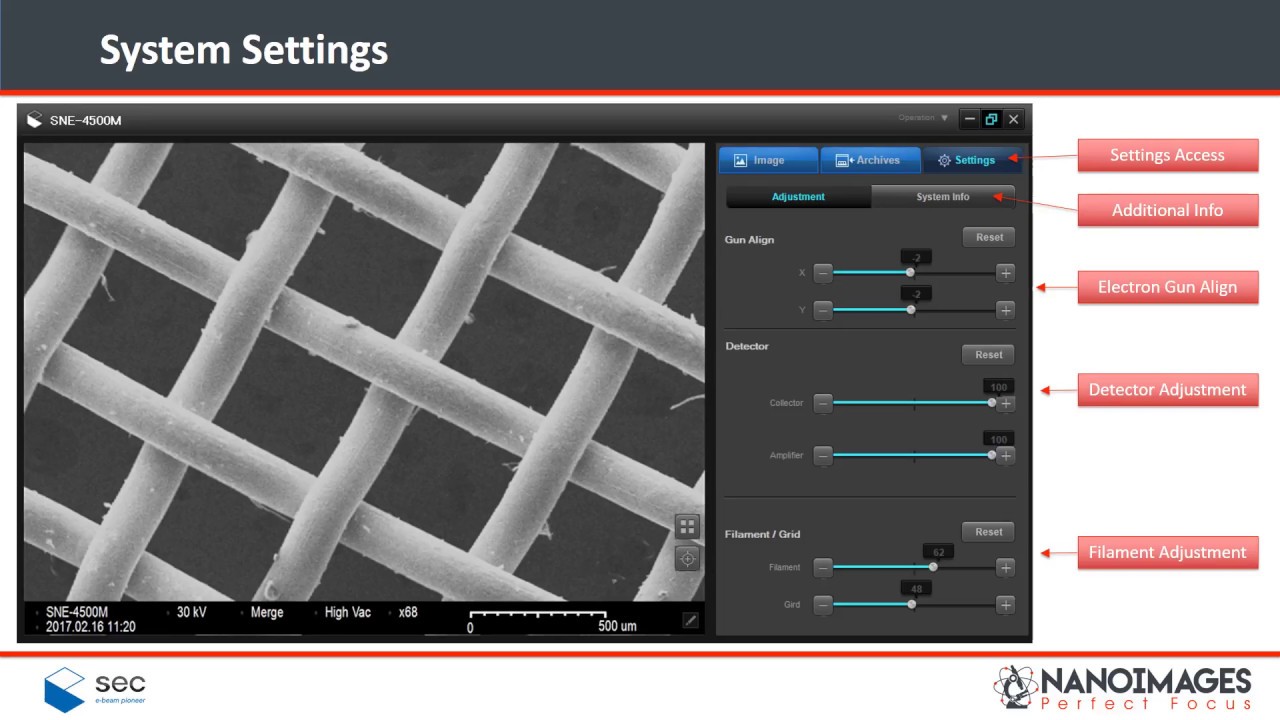Image resolution: width=1280 pixels, height=720 pixels.
Task: Reset the Detector settings
Action: tap(989, 355)
